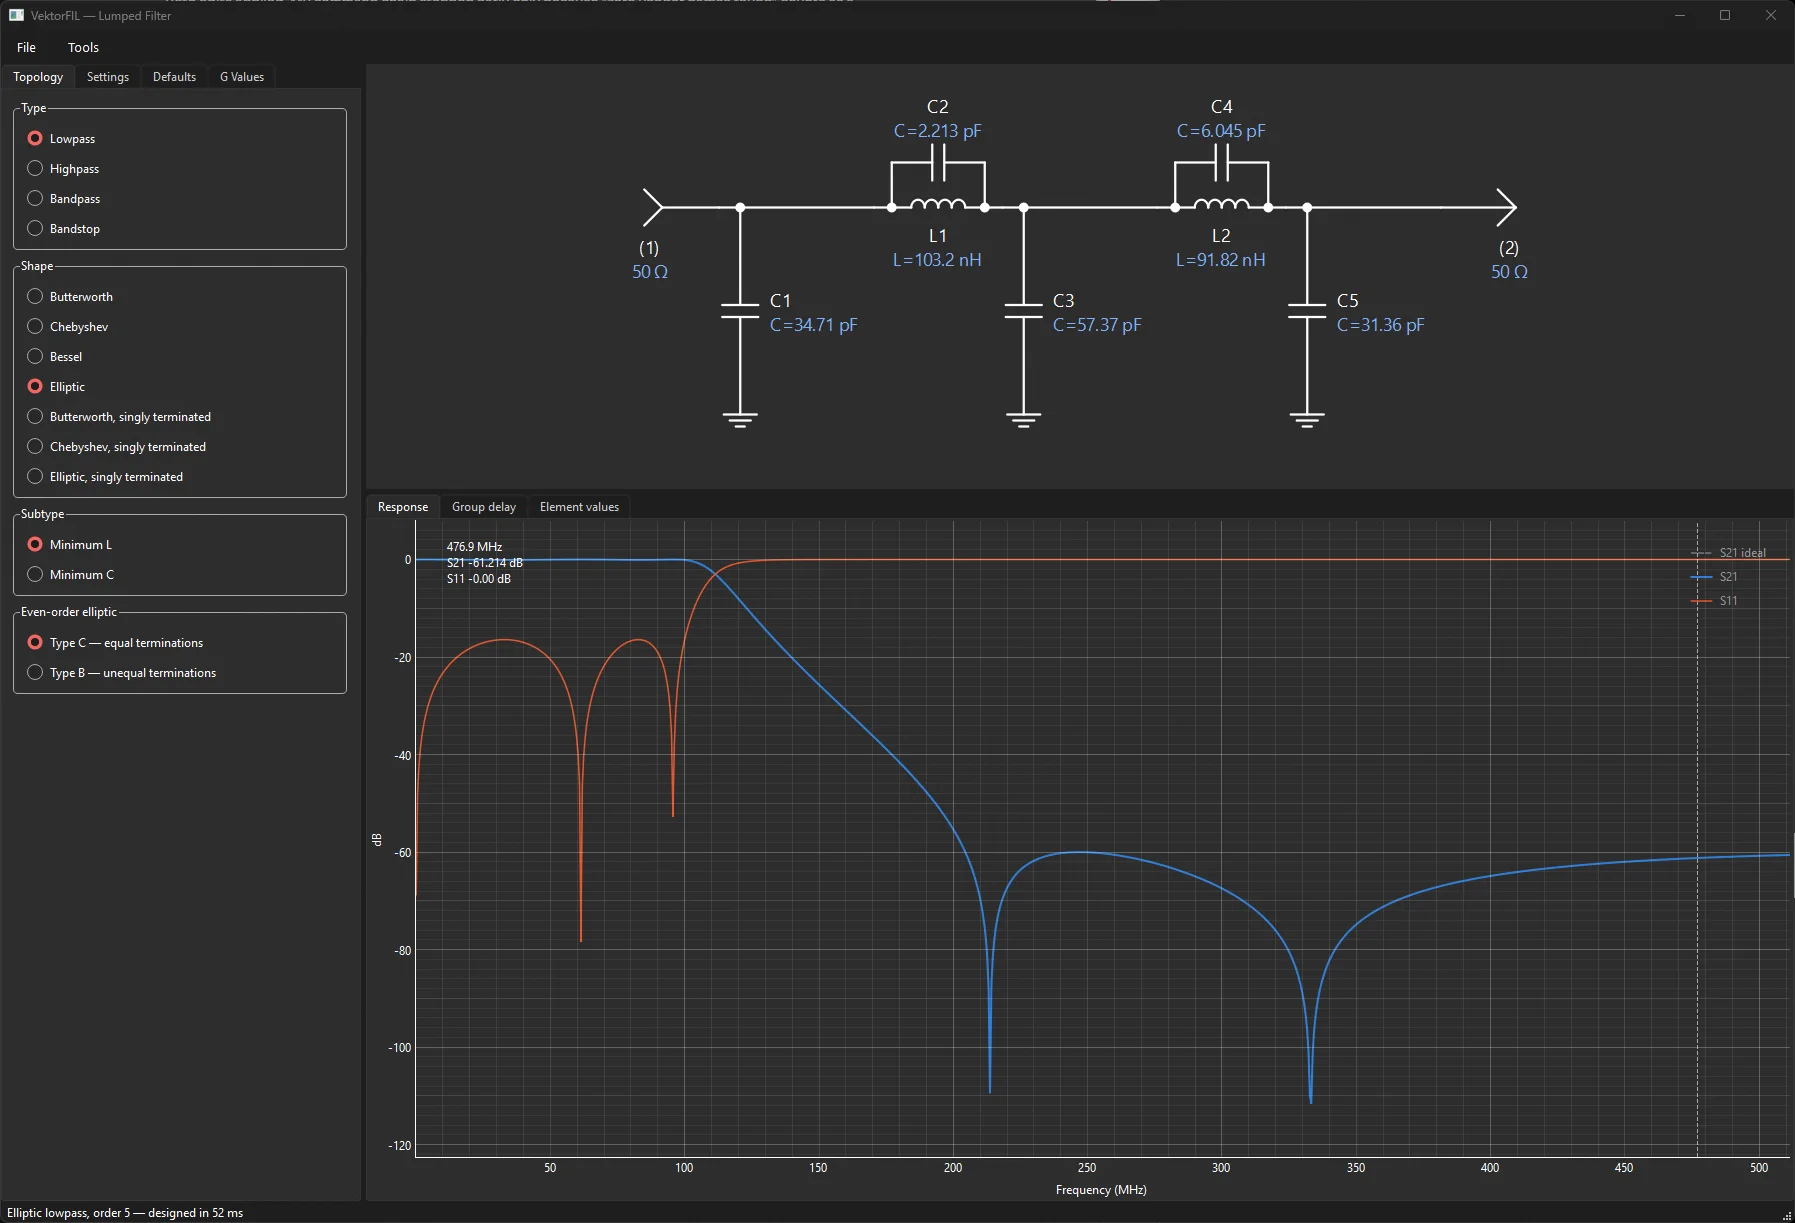Pick the Minimum C subtype
The image size is (1795, 1223).
[71, 575]
